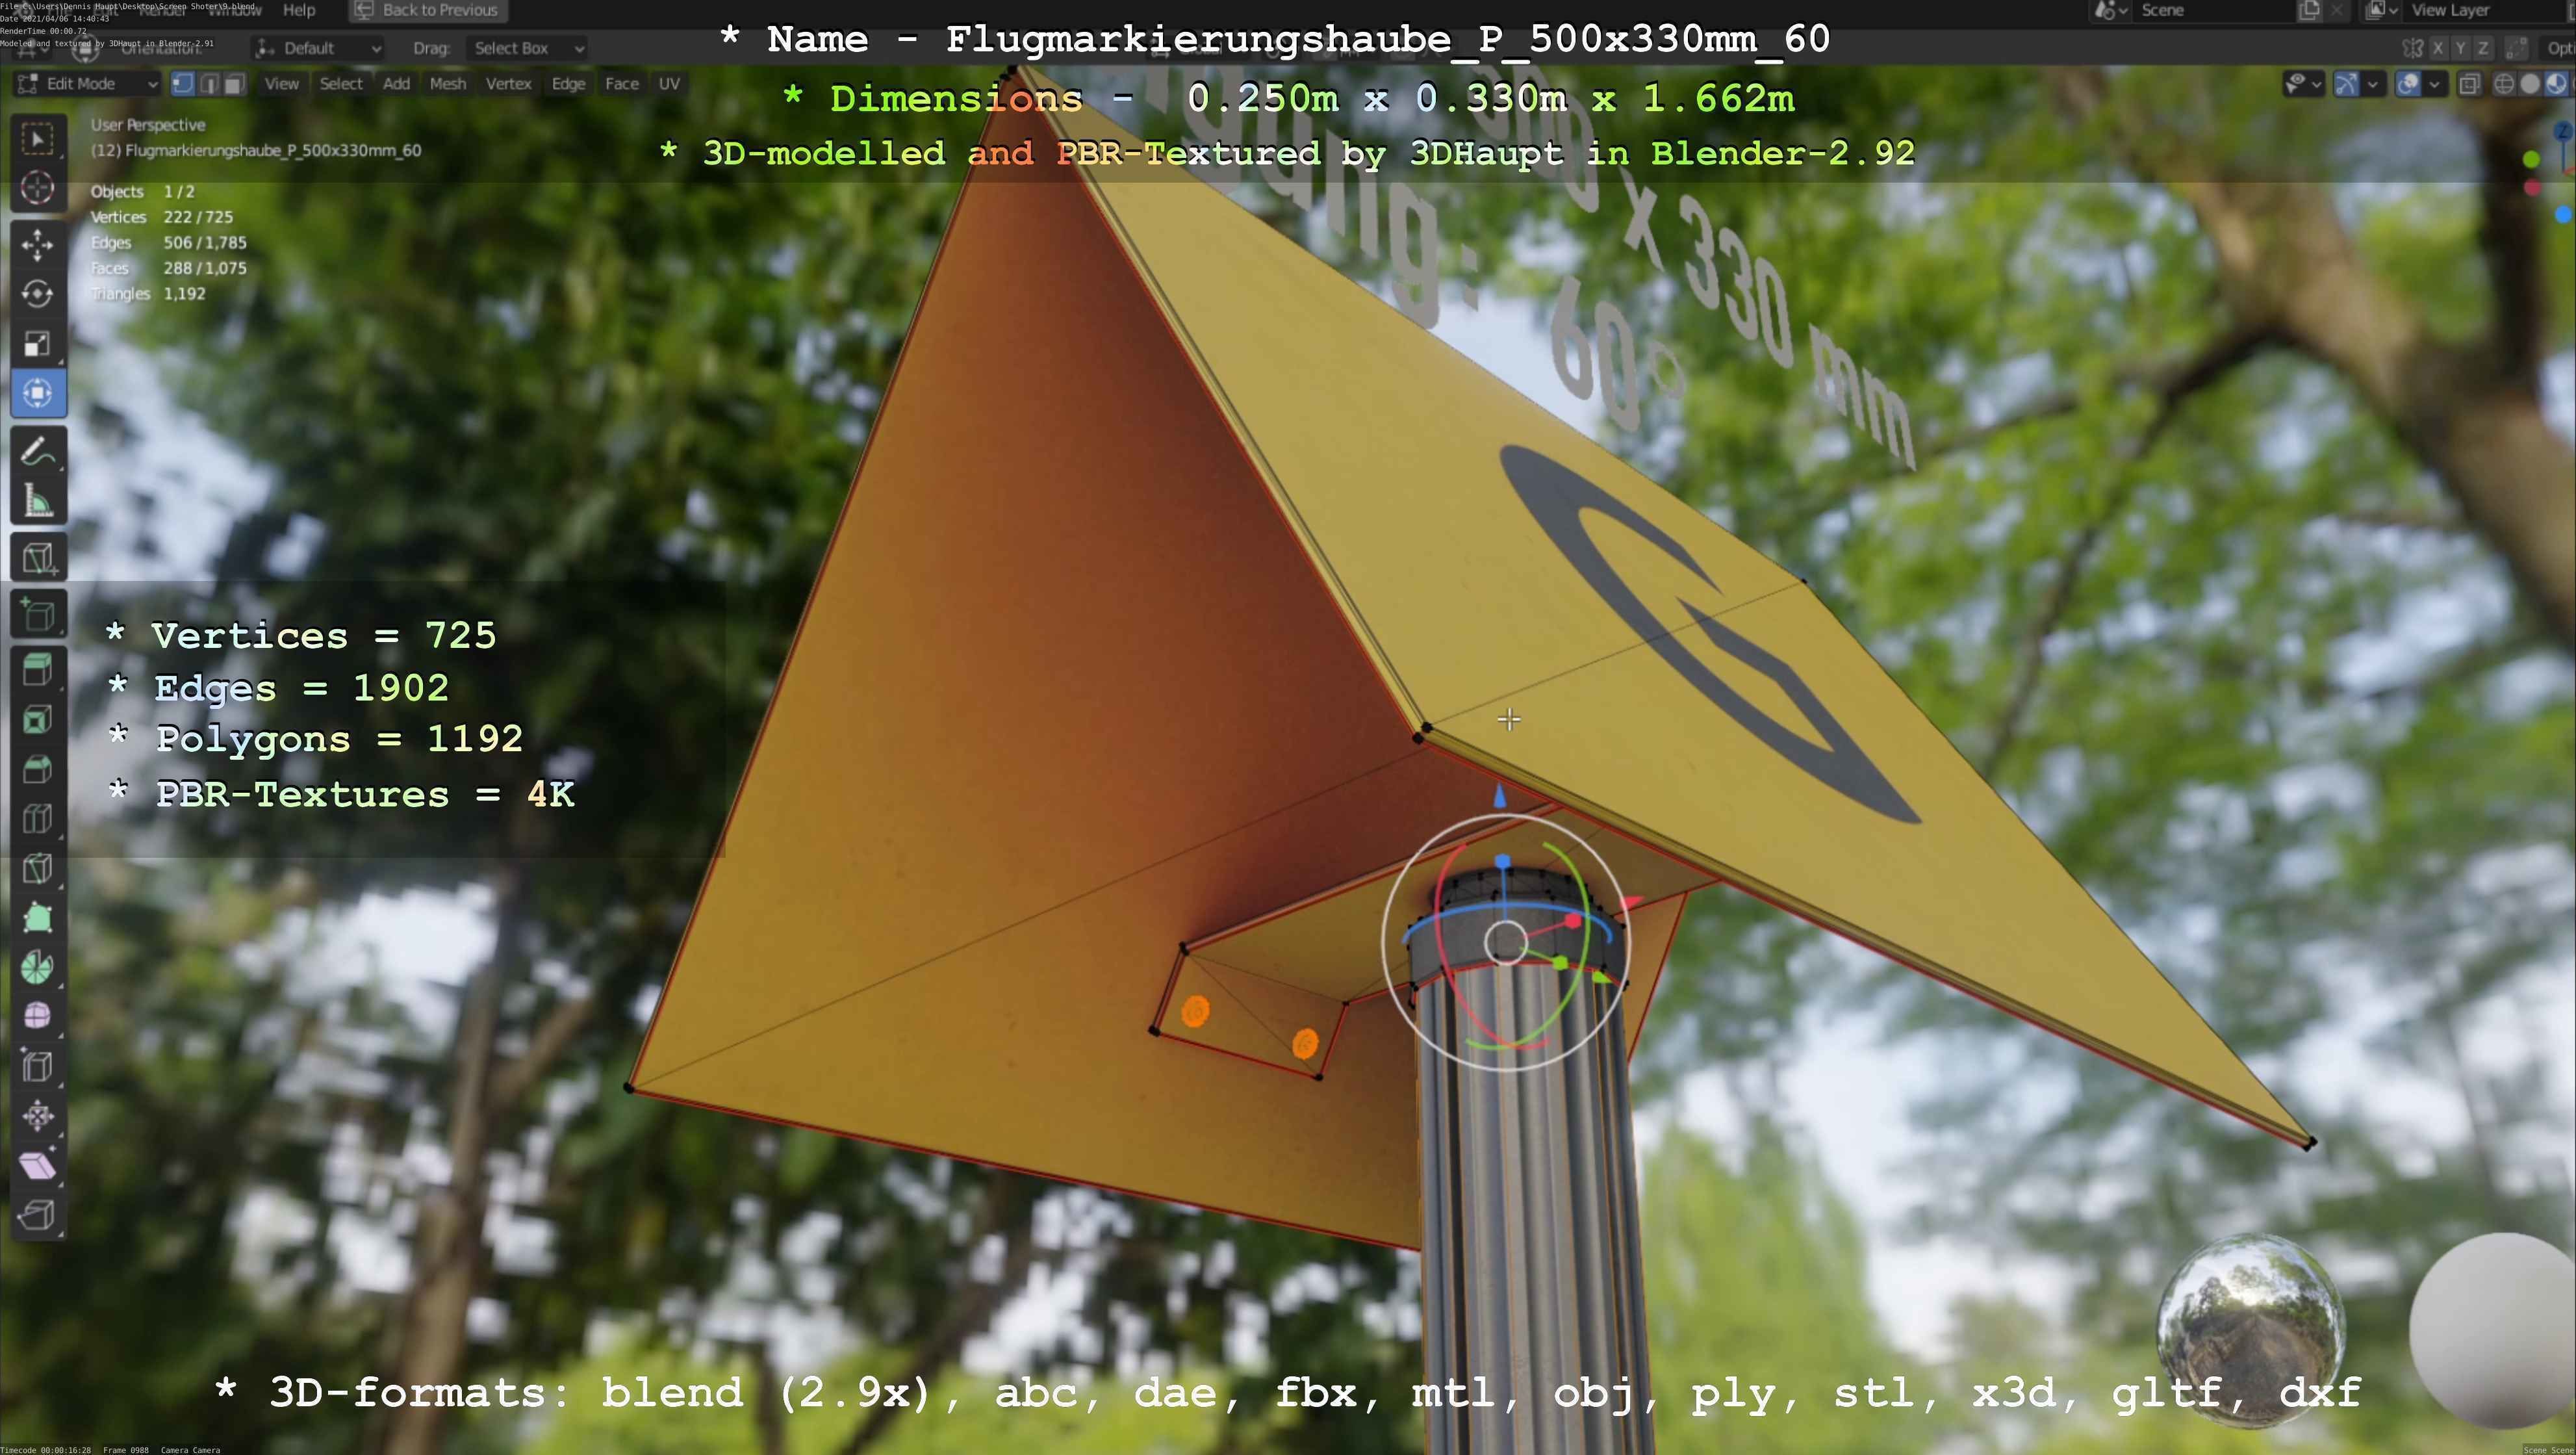Open the Mesh menu
Image resolution: width=2576 pixels, height=1455 pixels.
[447, 84]
